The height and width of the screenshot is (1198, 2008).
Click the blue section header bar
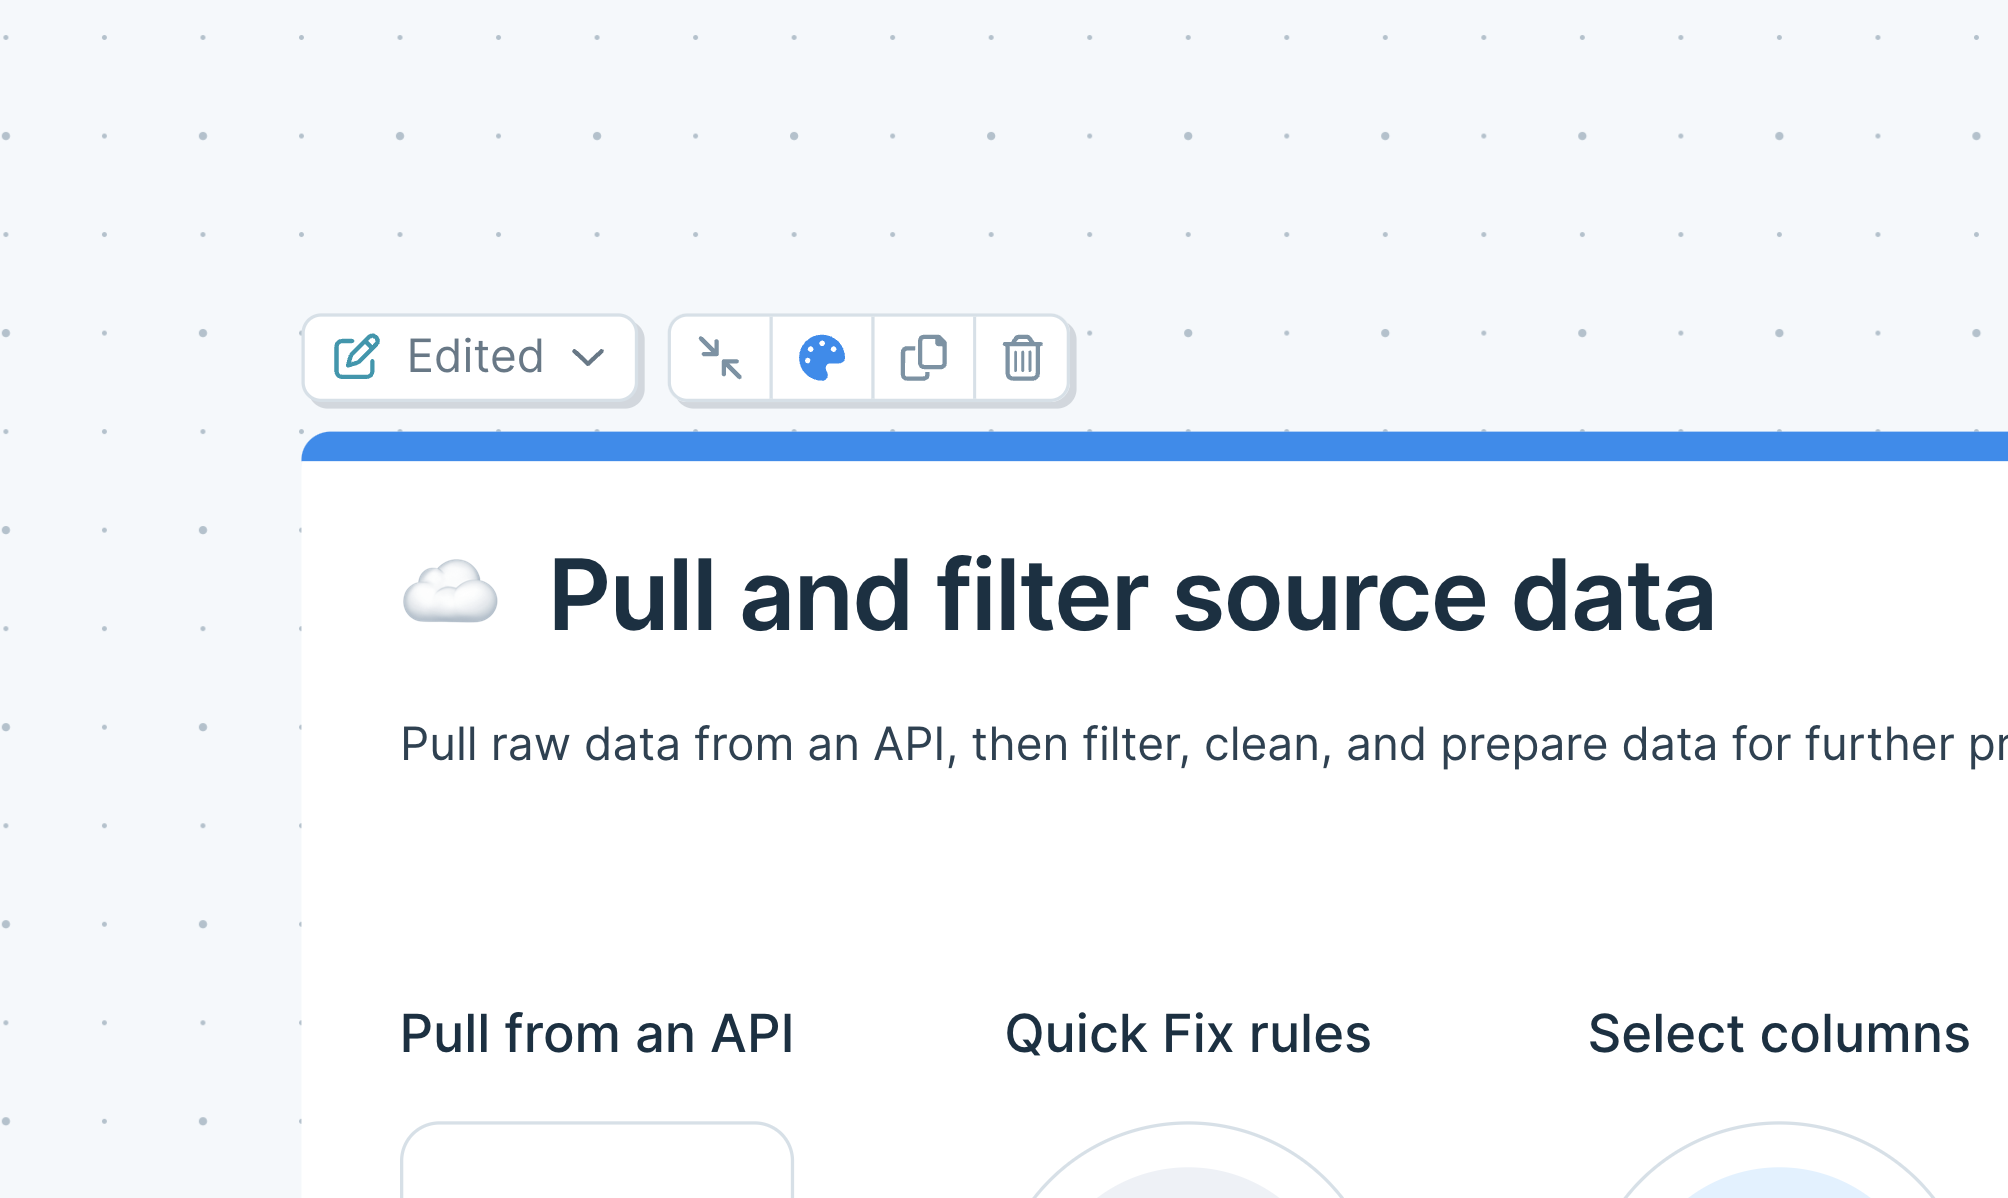pyautogui.click(x=1154, y=446)
